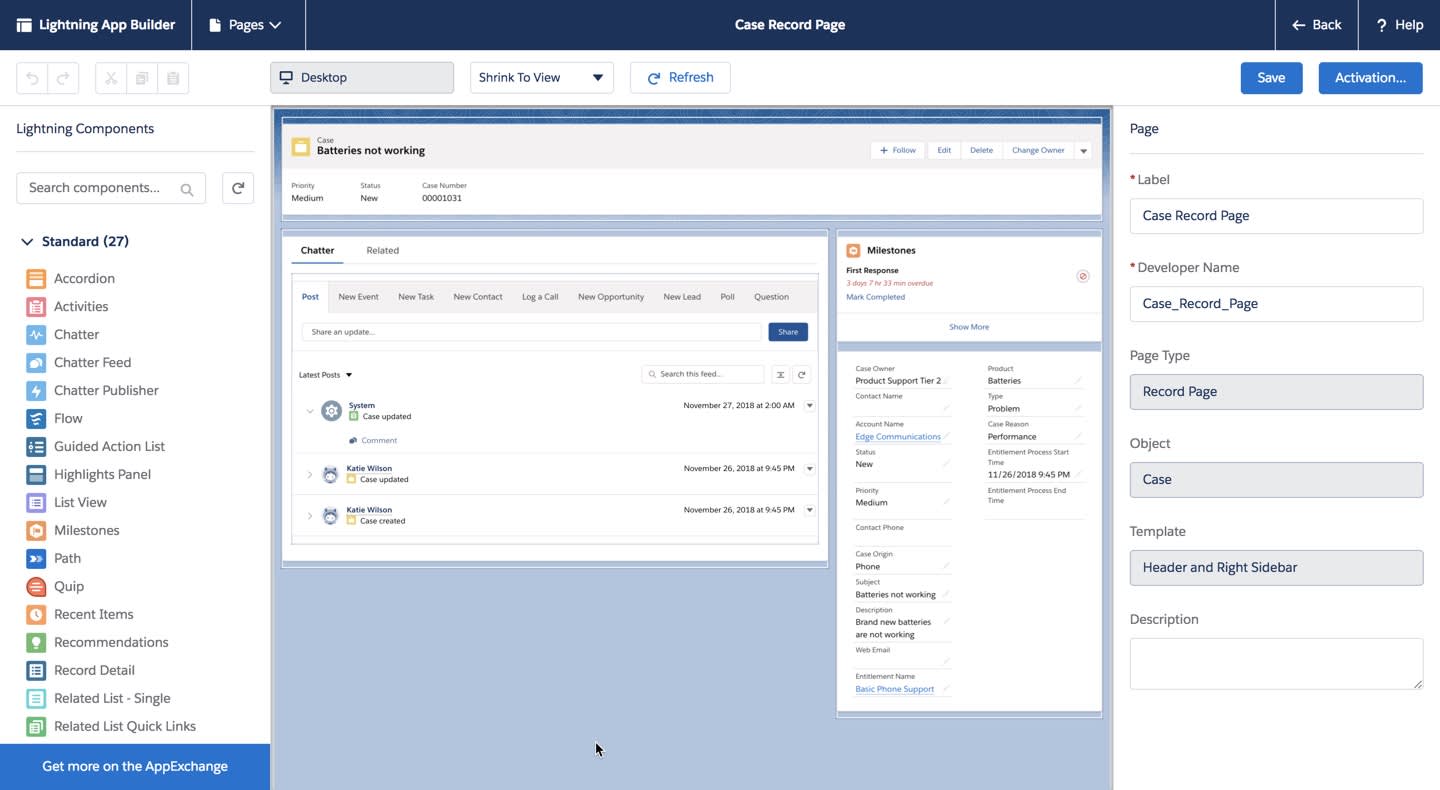Click the Redo arrow icon

click(63, 78)
